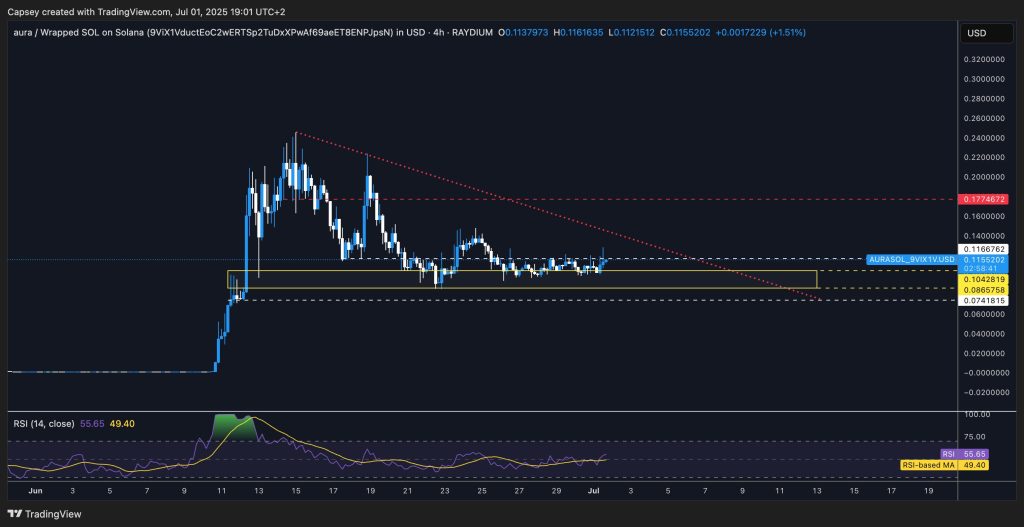
Task: Click the high value H0.1161635
Action: coord(579,31)
